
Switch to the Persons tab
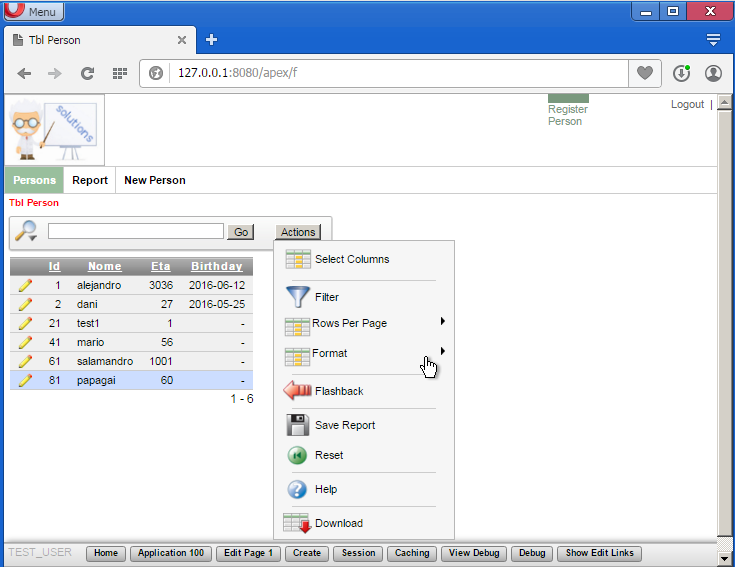[x=34, y=180]
